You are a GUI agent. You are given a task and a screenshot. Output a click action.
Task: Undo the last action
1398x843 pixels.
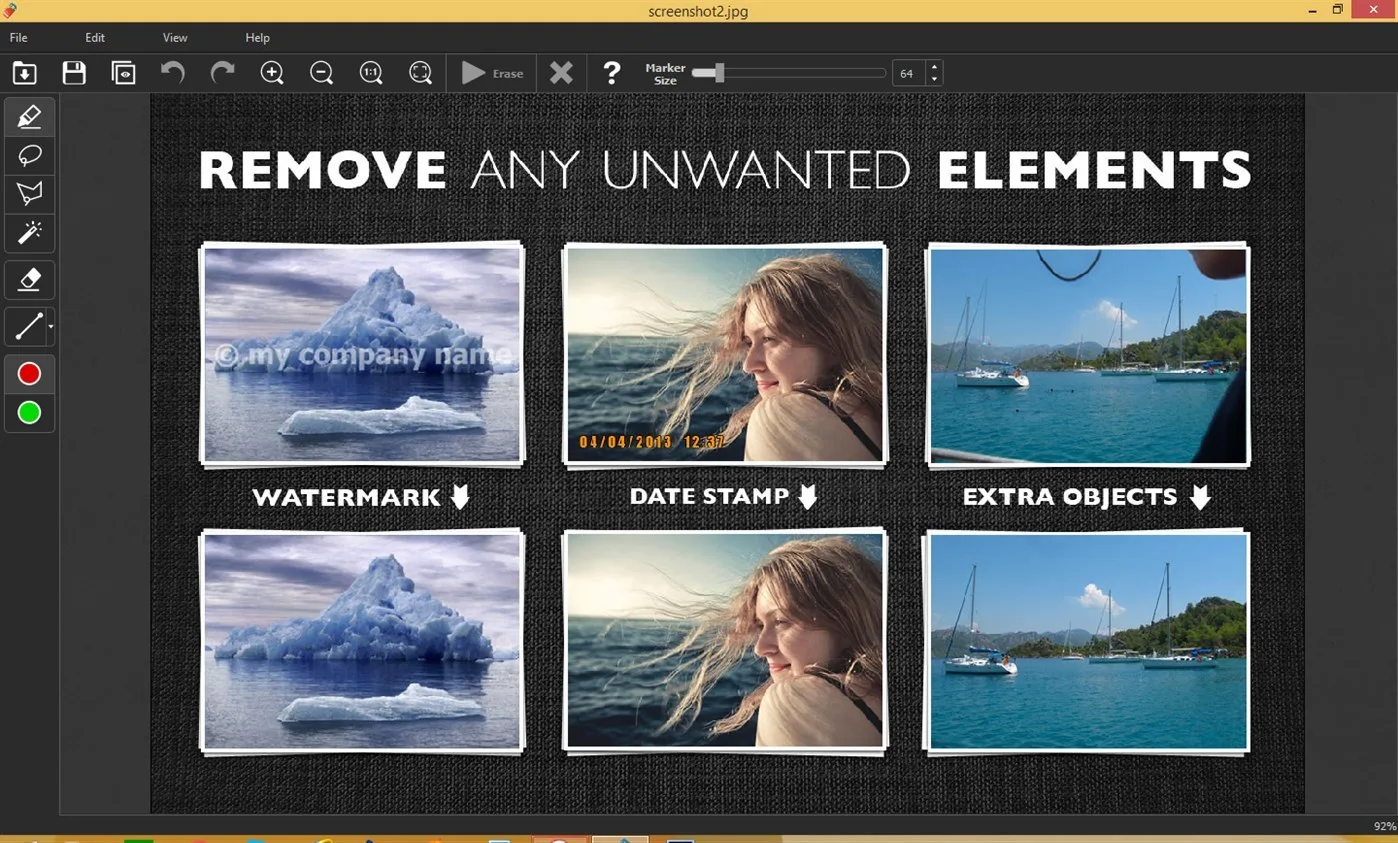[173, 72]
